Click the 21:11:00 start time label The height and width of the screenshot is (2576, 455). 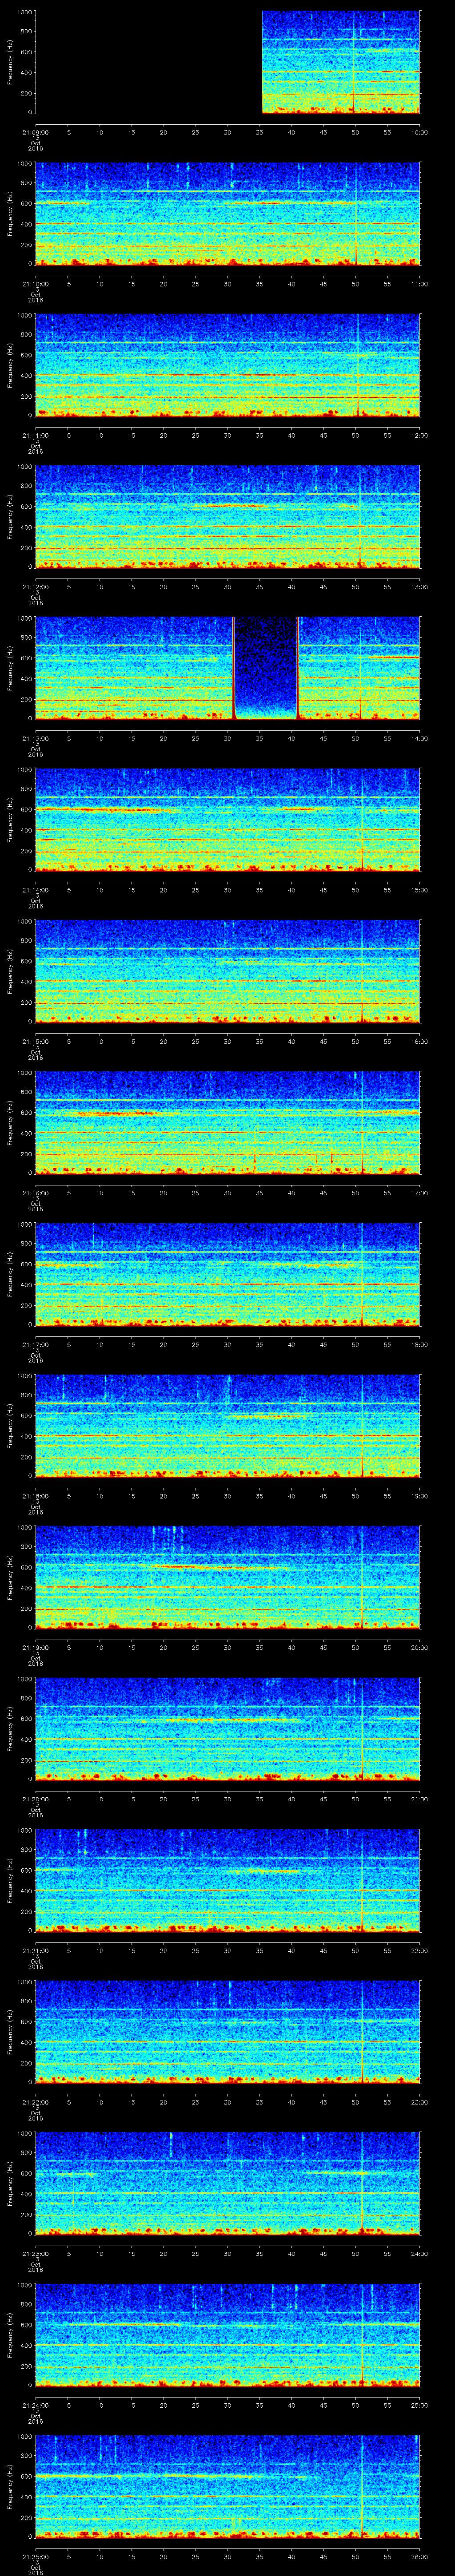tap(35, 435)
